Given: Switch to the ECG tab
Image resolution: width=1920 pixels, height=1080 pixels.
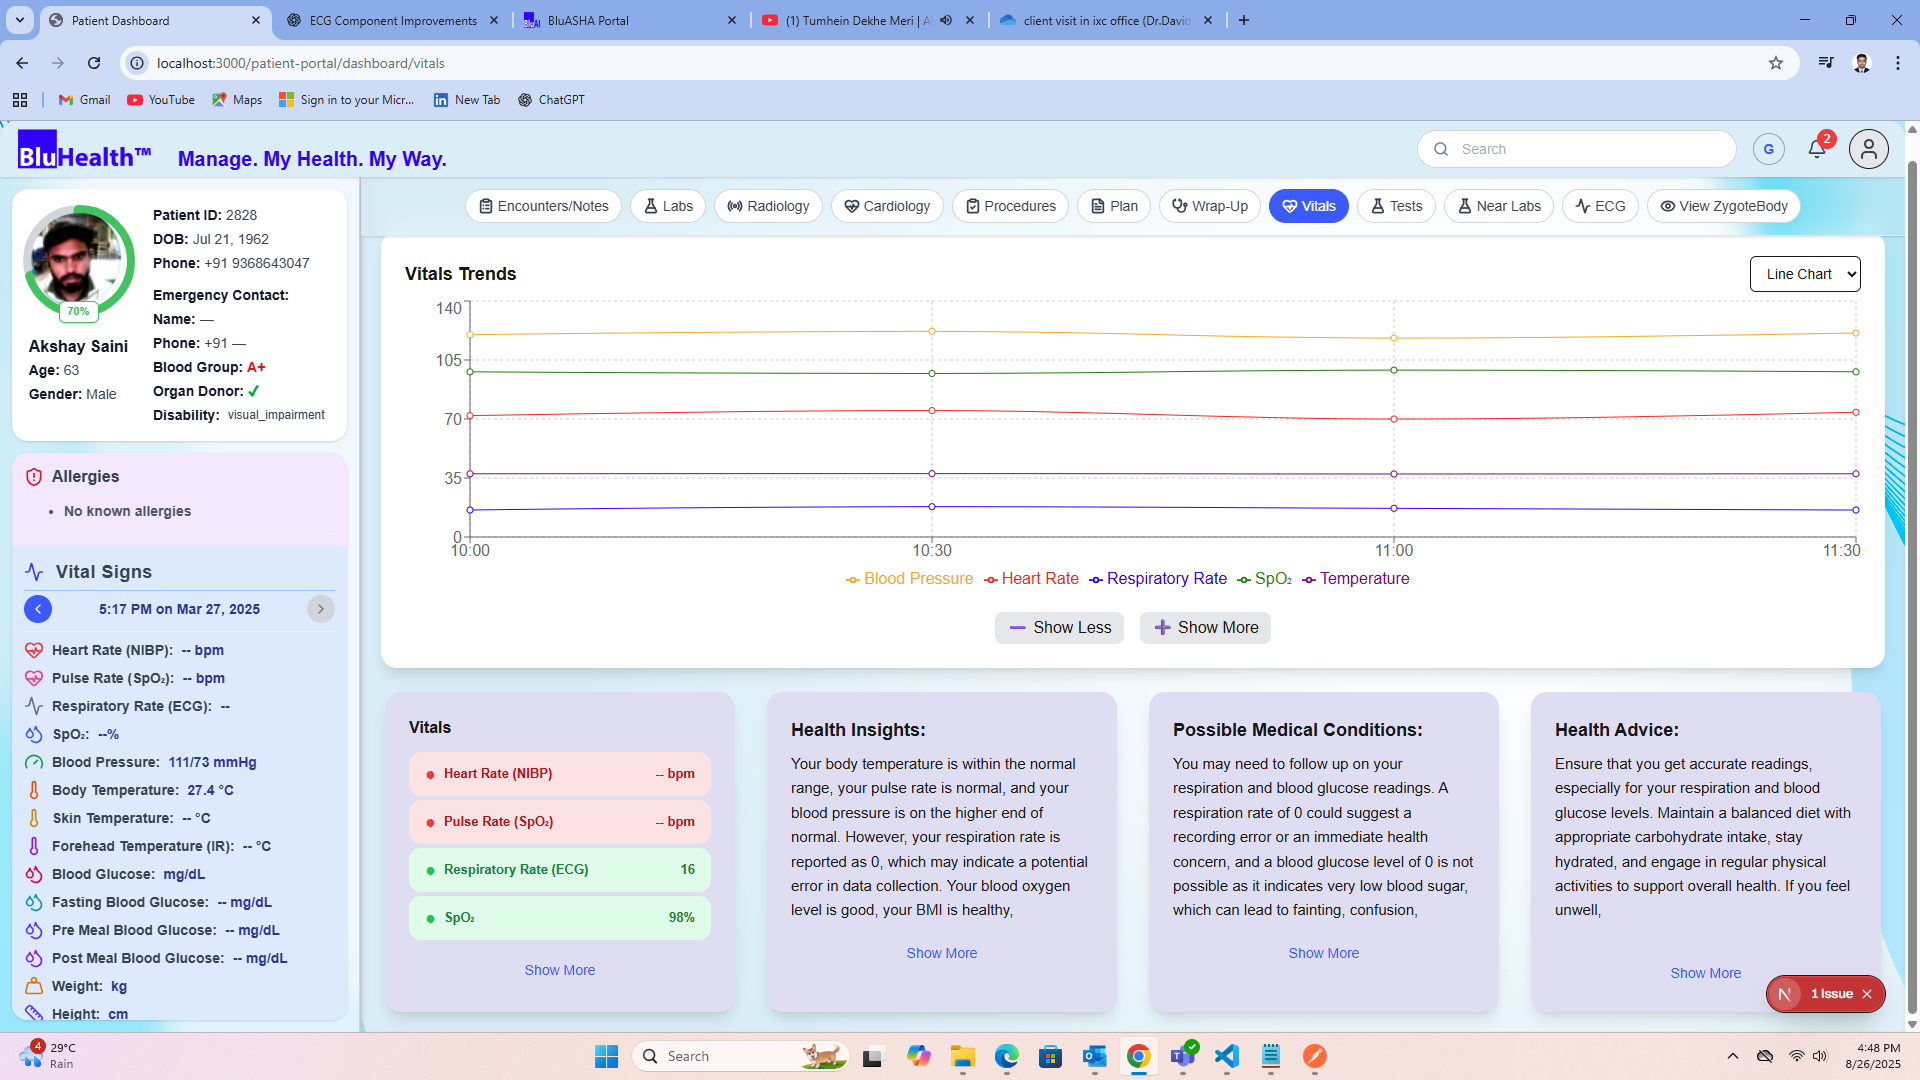Looking at the screenshot, I should pyautogui.click(x=1600, y=206).
